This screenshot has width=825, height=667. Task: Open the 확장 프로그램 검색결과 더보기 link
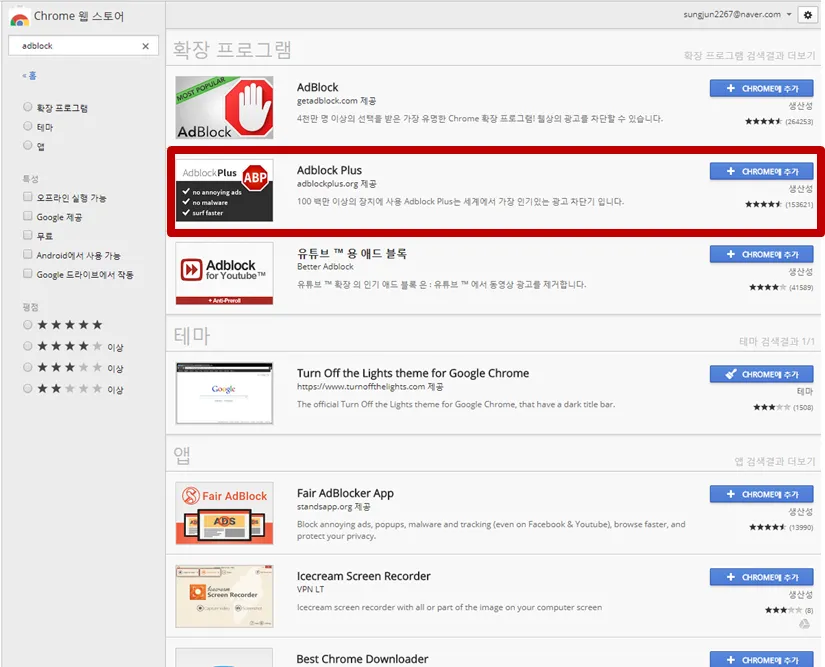[749, 56]
